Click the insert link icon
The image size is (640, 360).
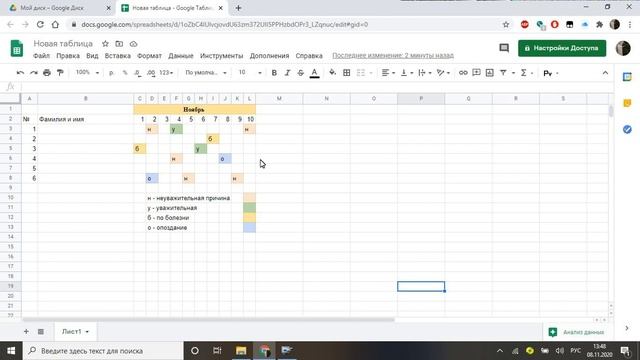pyautogui.click(x=463, y=73)
